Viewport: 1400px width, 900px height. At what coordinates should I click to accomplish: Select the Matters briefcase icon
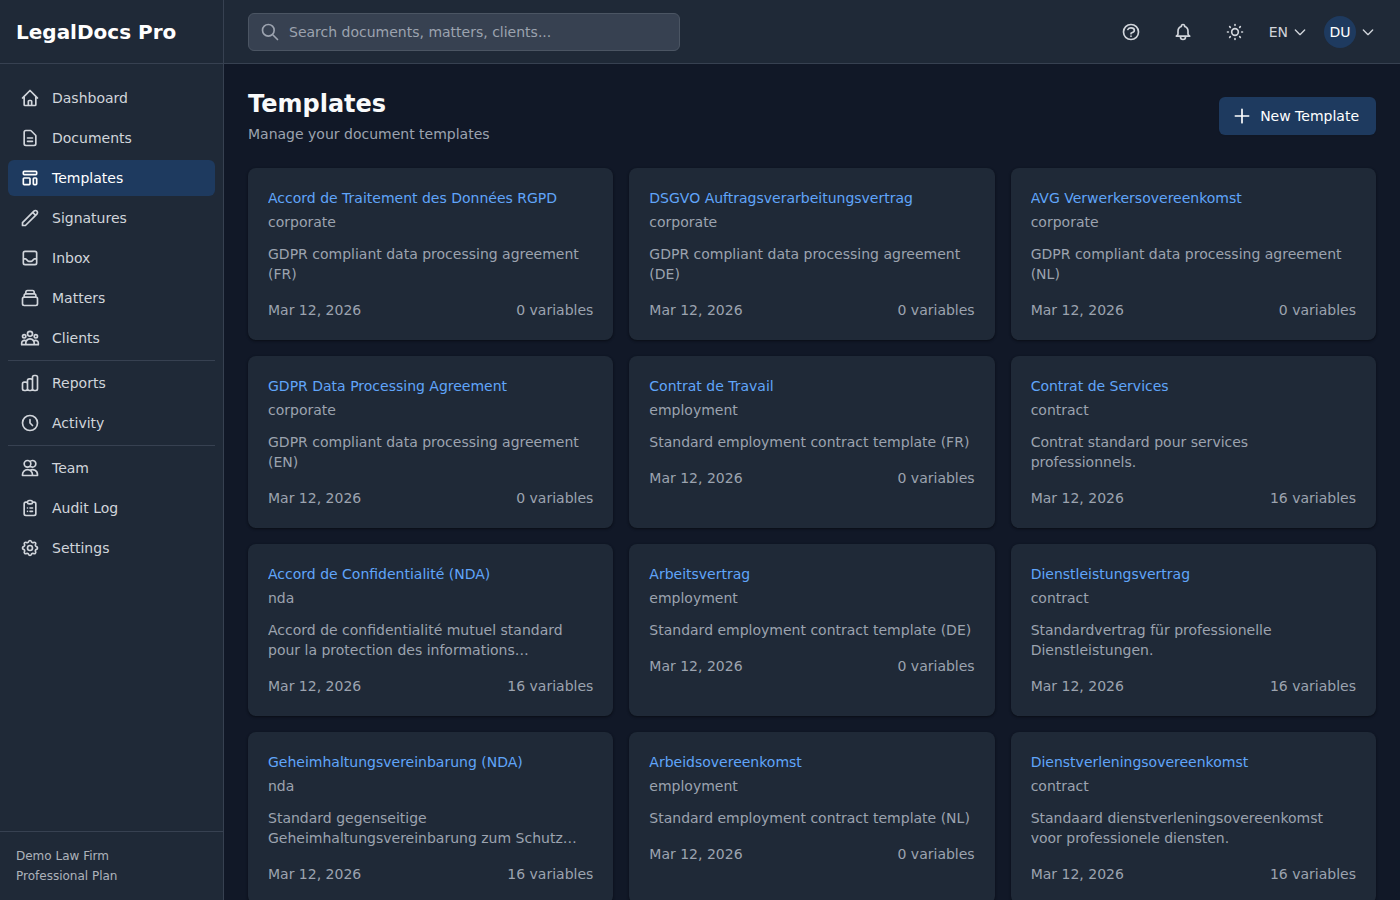pyautogui.click(x=30, y=298)
